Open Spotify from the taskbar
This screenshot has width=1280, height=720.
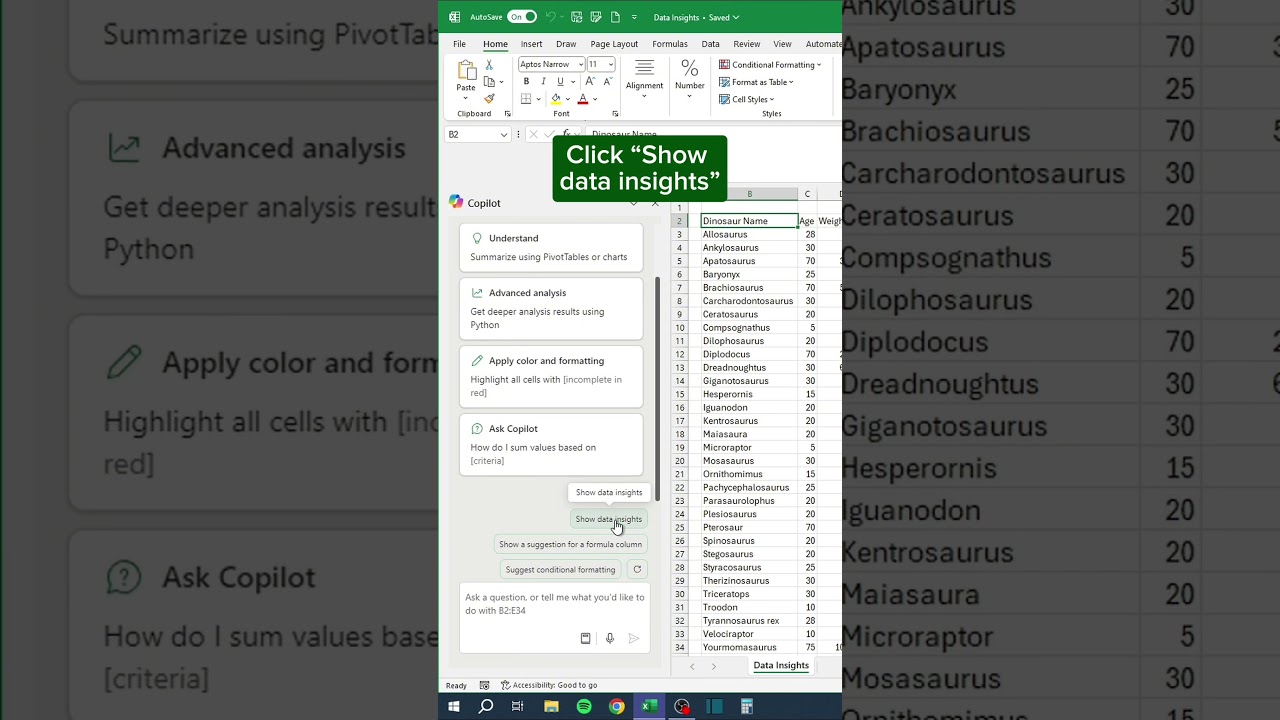[584, 706]
